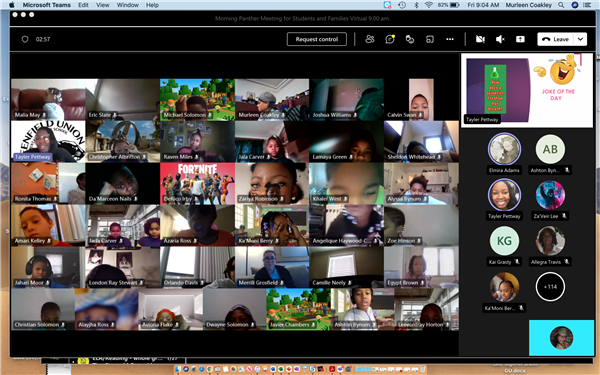This screenshot has width=600, height=375.
Task: Select the Joke of the Day shared screen thumbnail
Action: [527, 90]
